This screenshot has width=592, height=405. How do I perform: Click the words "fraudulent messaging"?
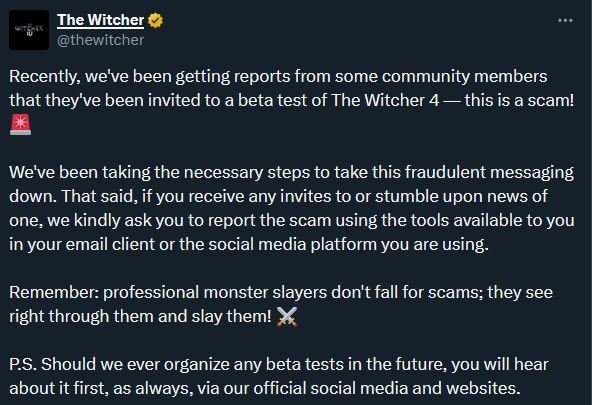tap(489, 172)
